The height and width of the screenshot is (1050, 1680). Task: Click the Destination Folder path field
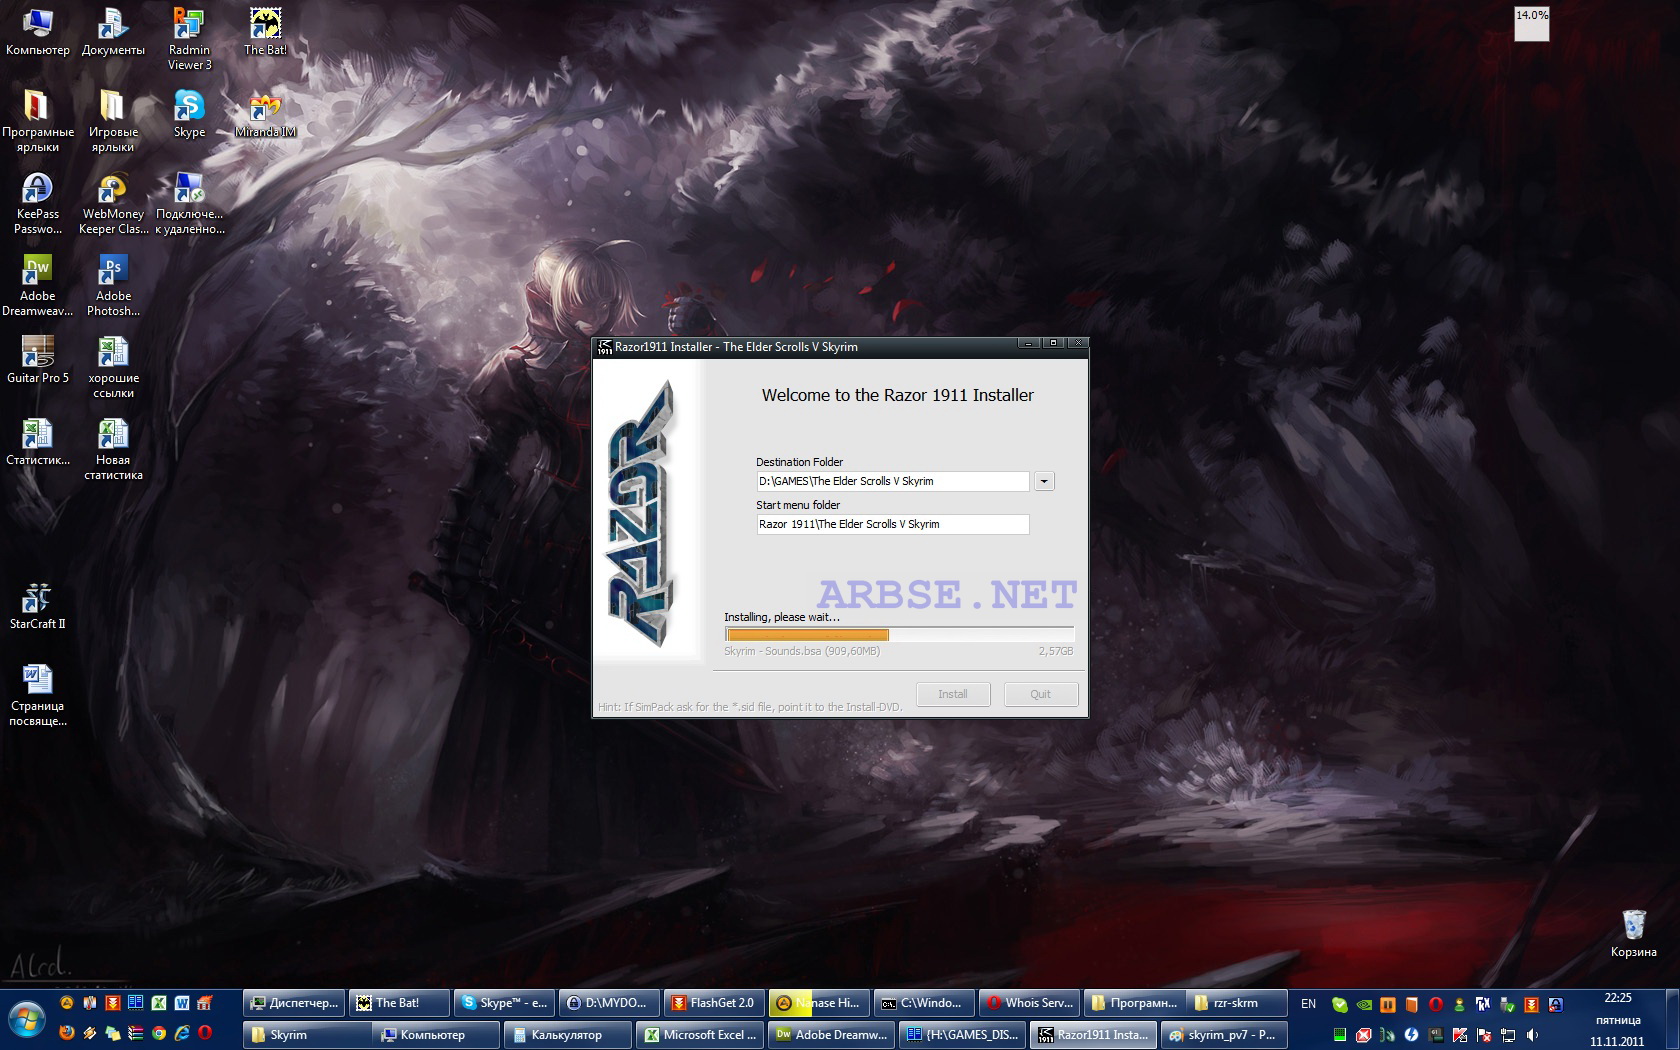coord(892,481)
